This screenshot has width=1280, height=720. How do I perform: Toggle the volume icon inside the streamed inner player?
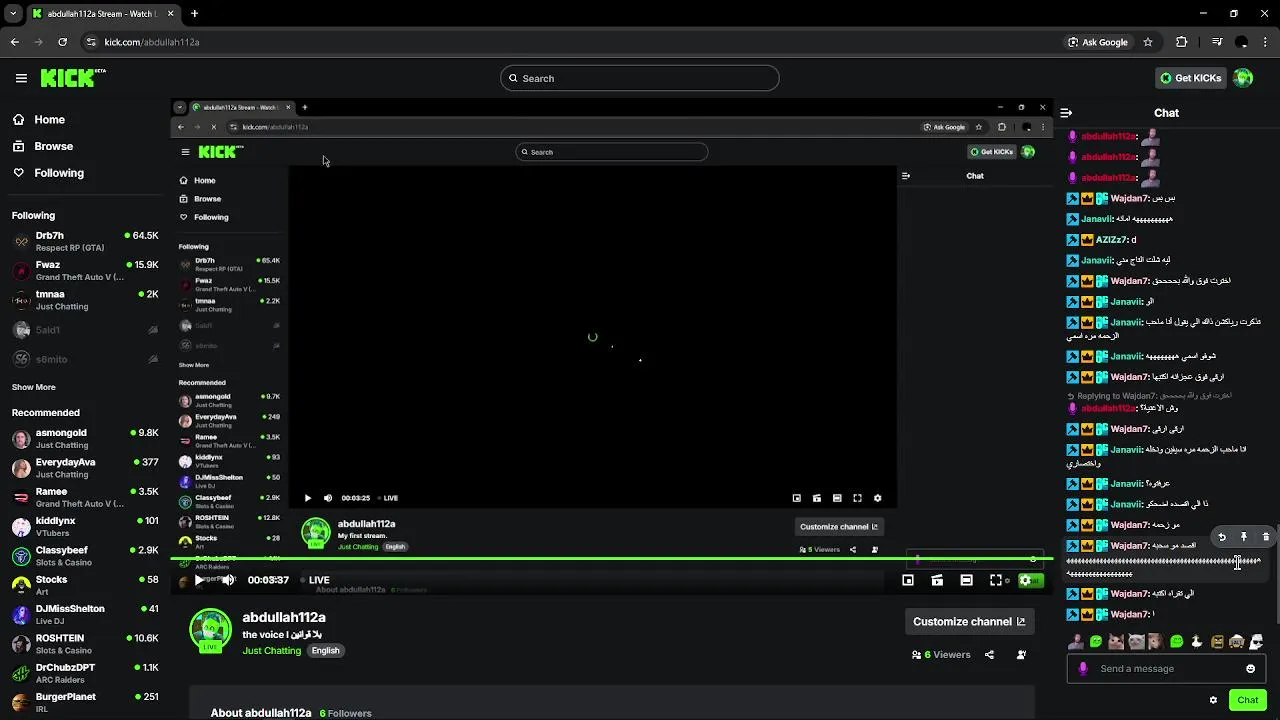[327, 498]
